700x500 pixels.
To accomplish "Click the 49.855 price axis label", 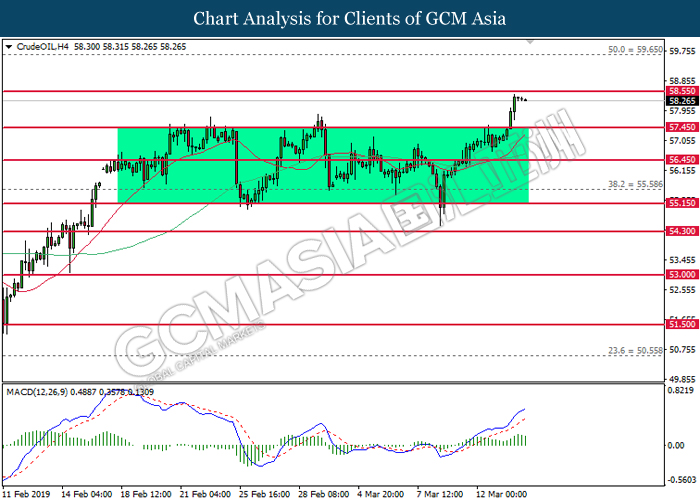I will (682, 379).
